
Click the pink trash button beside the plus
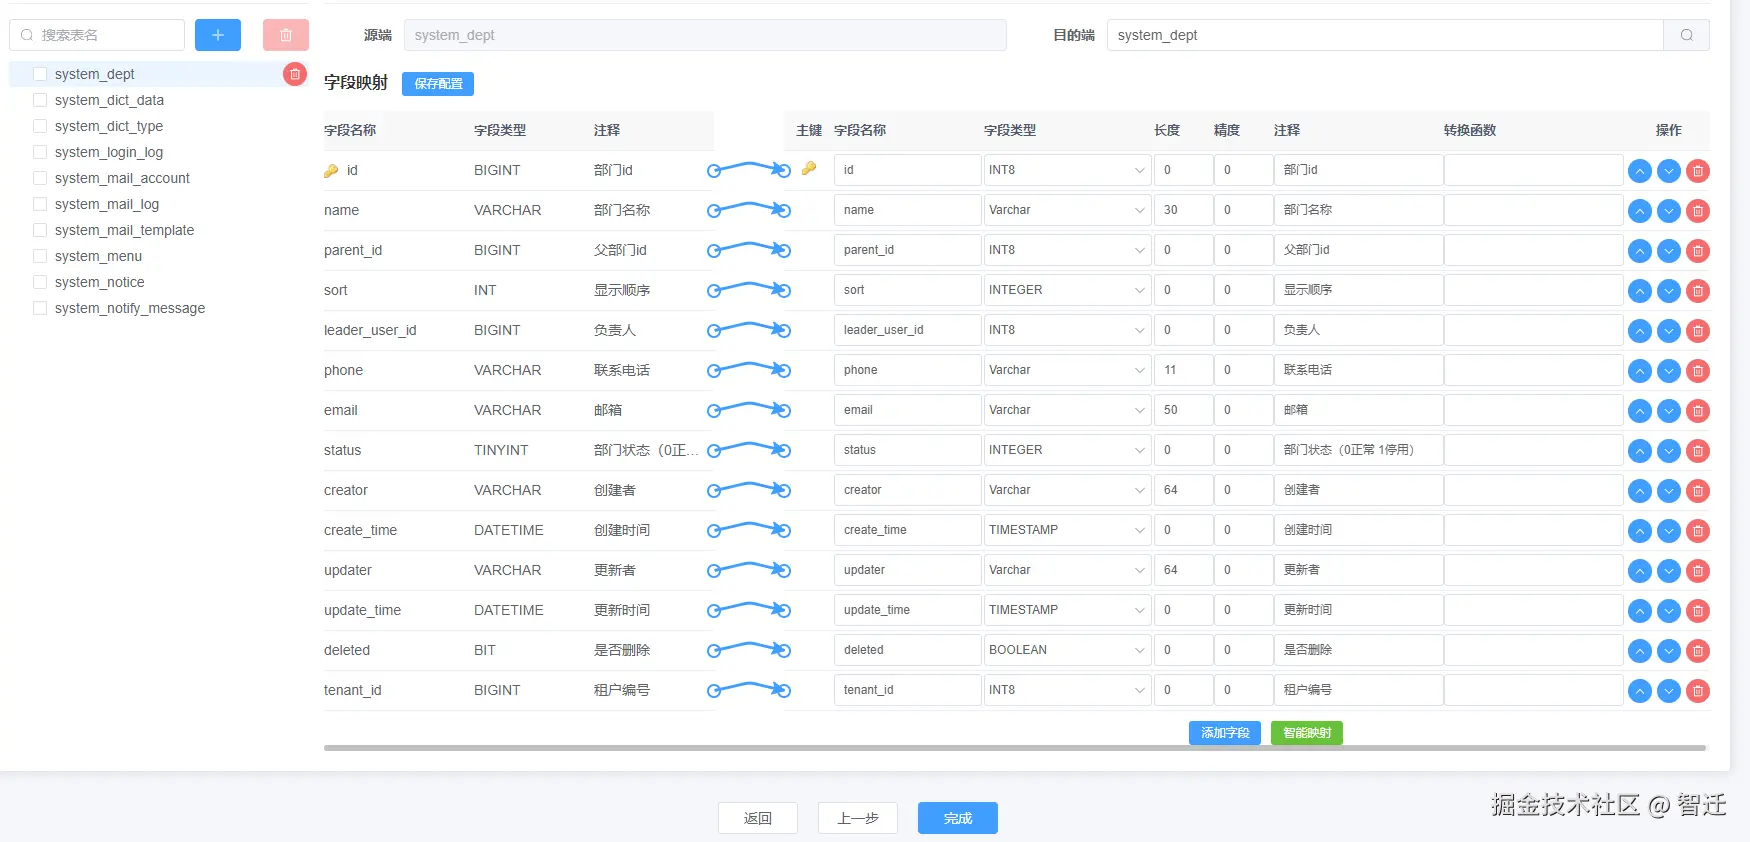click(x=286, y=35)
